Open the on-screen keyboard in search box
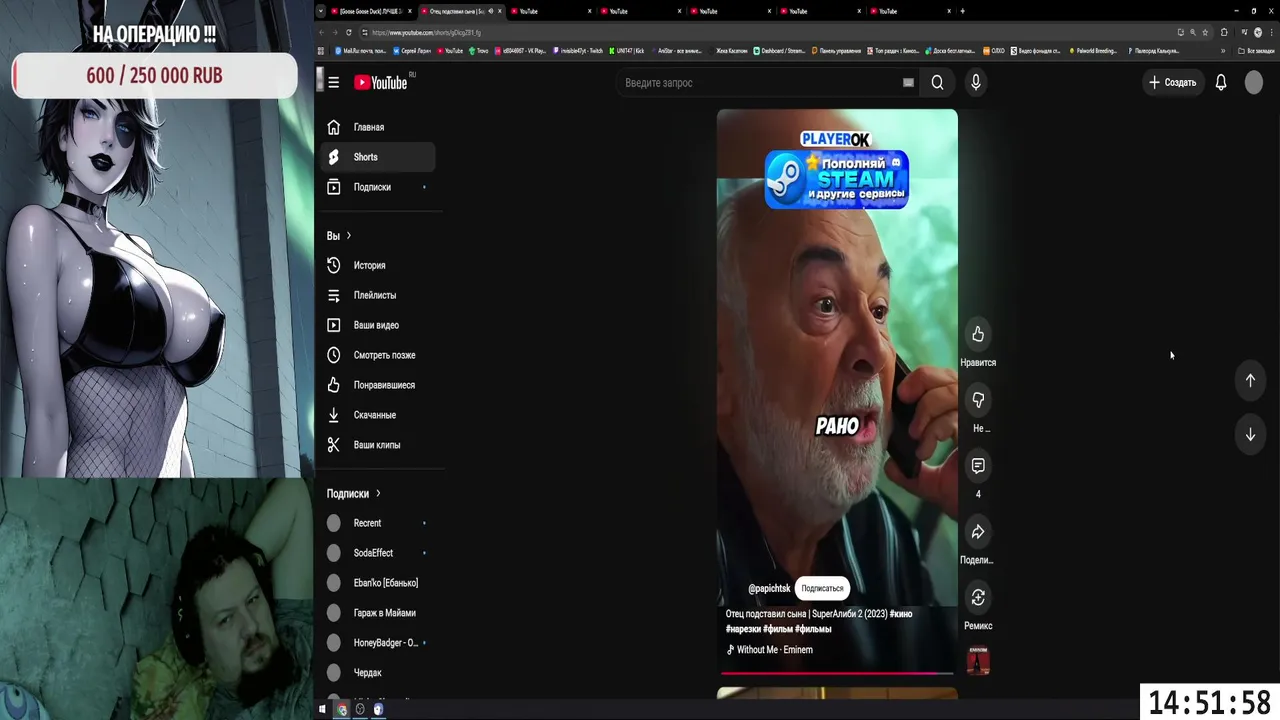1280x720 pixels. (x=908, y=83)
